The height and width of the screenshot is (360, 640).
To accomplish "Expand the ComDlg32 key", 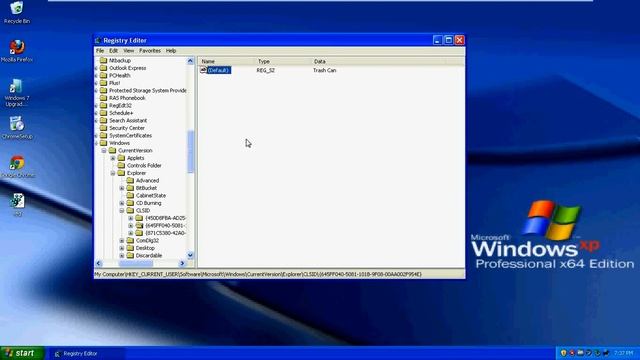I will pyautogui.click(x=122, y=241).
